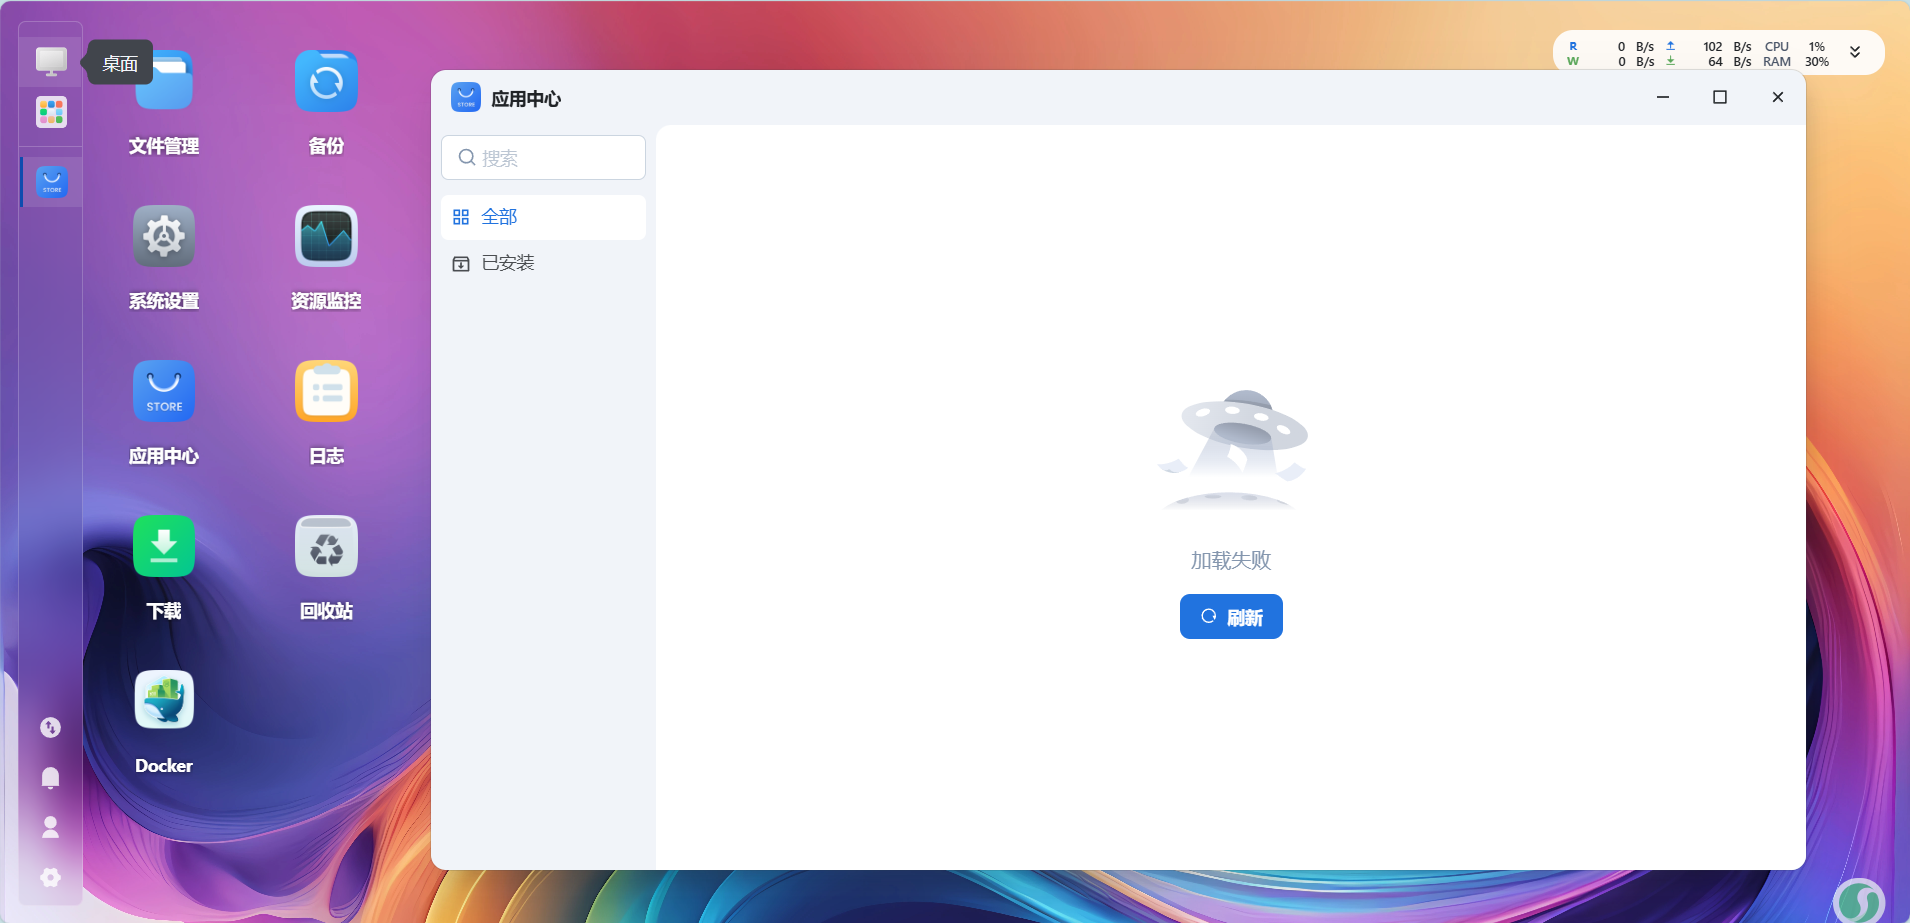This screenshot has height=923, width=1910.
Task: Open the Docker desktop icon
Action: pos(164,701)
